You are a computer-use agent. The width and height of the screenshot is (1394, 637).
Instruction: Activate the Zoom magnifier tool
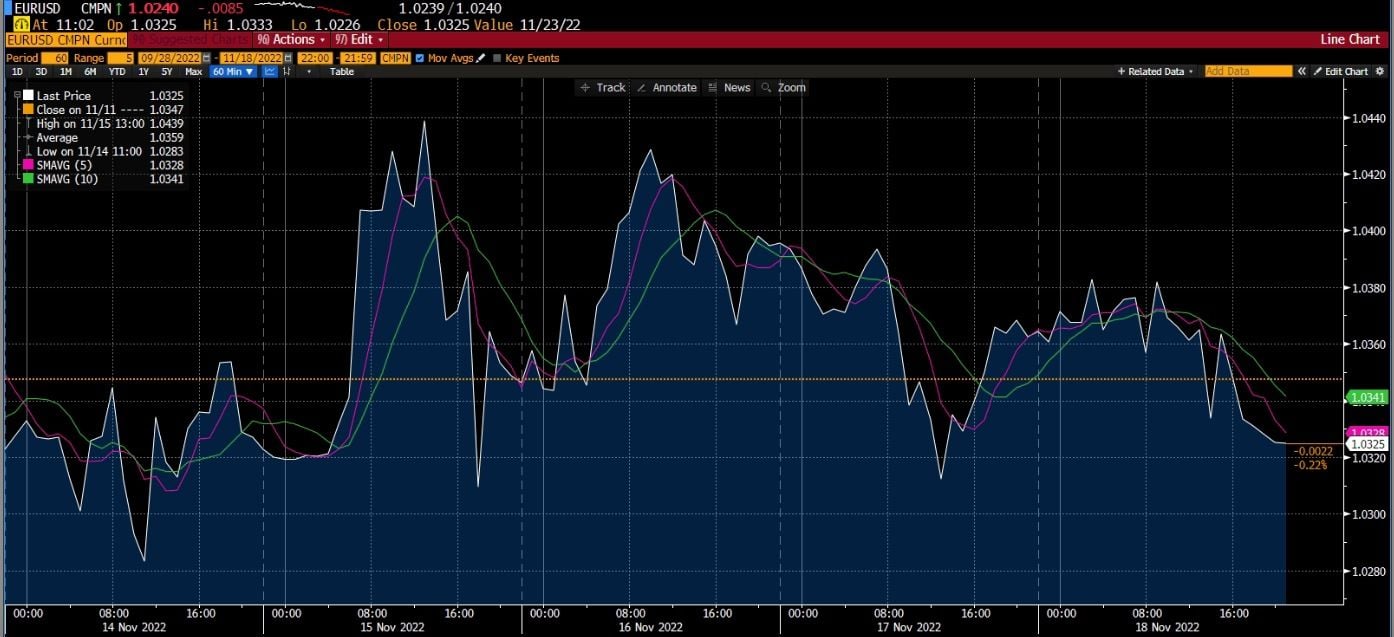[x=784, y=87]
